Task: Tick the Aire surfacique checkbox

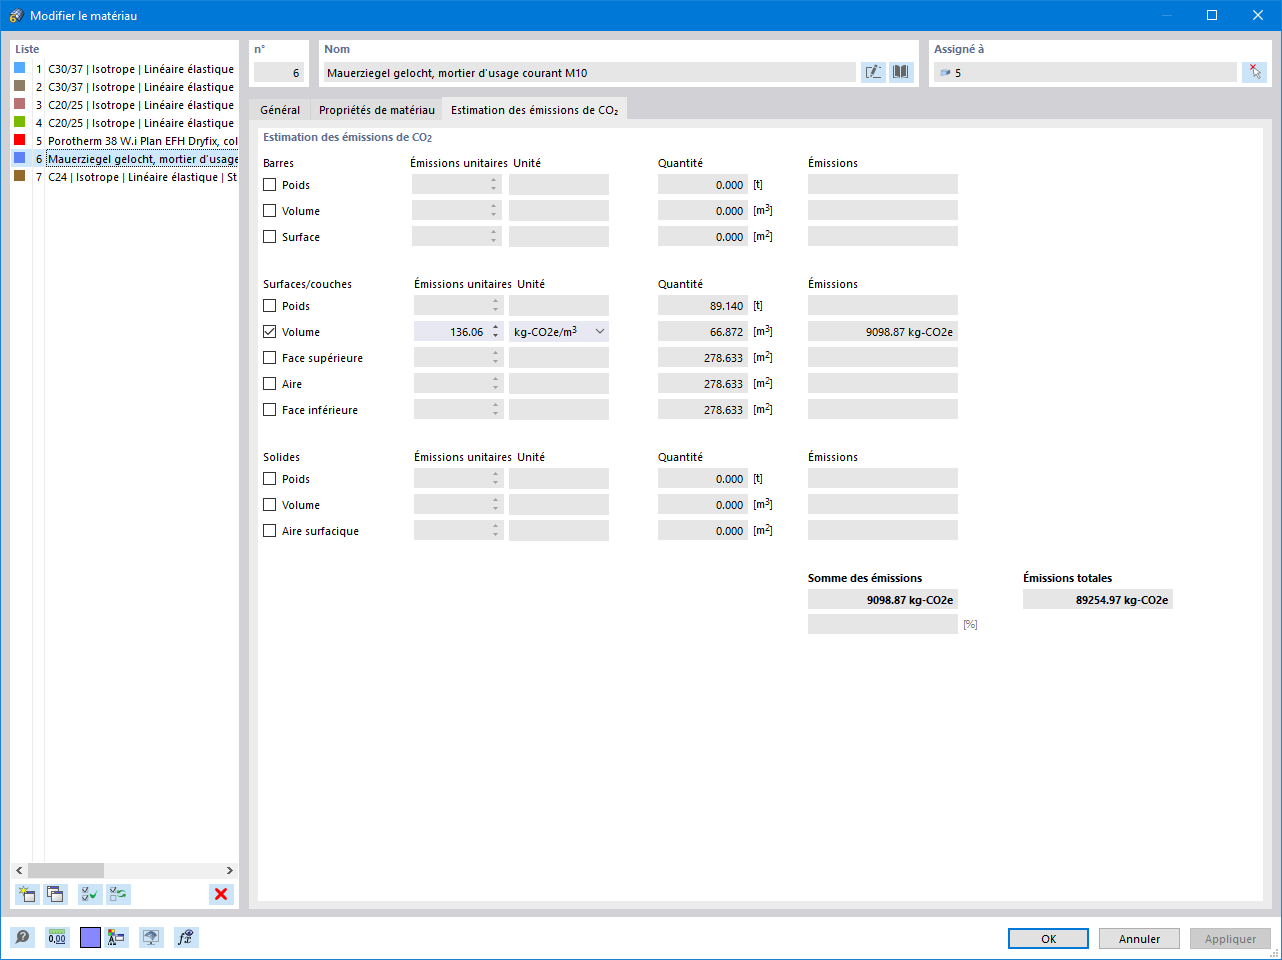Action: pos(270,531)
